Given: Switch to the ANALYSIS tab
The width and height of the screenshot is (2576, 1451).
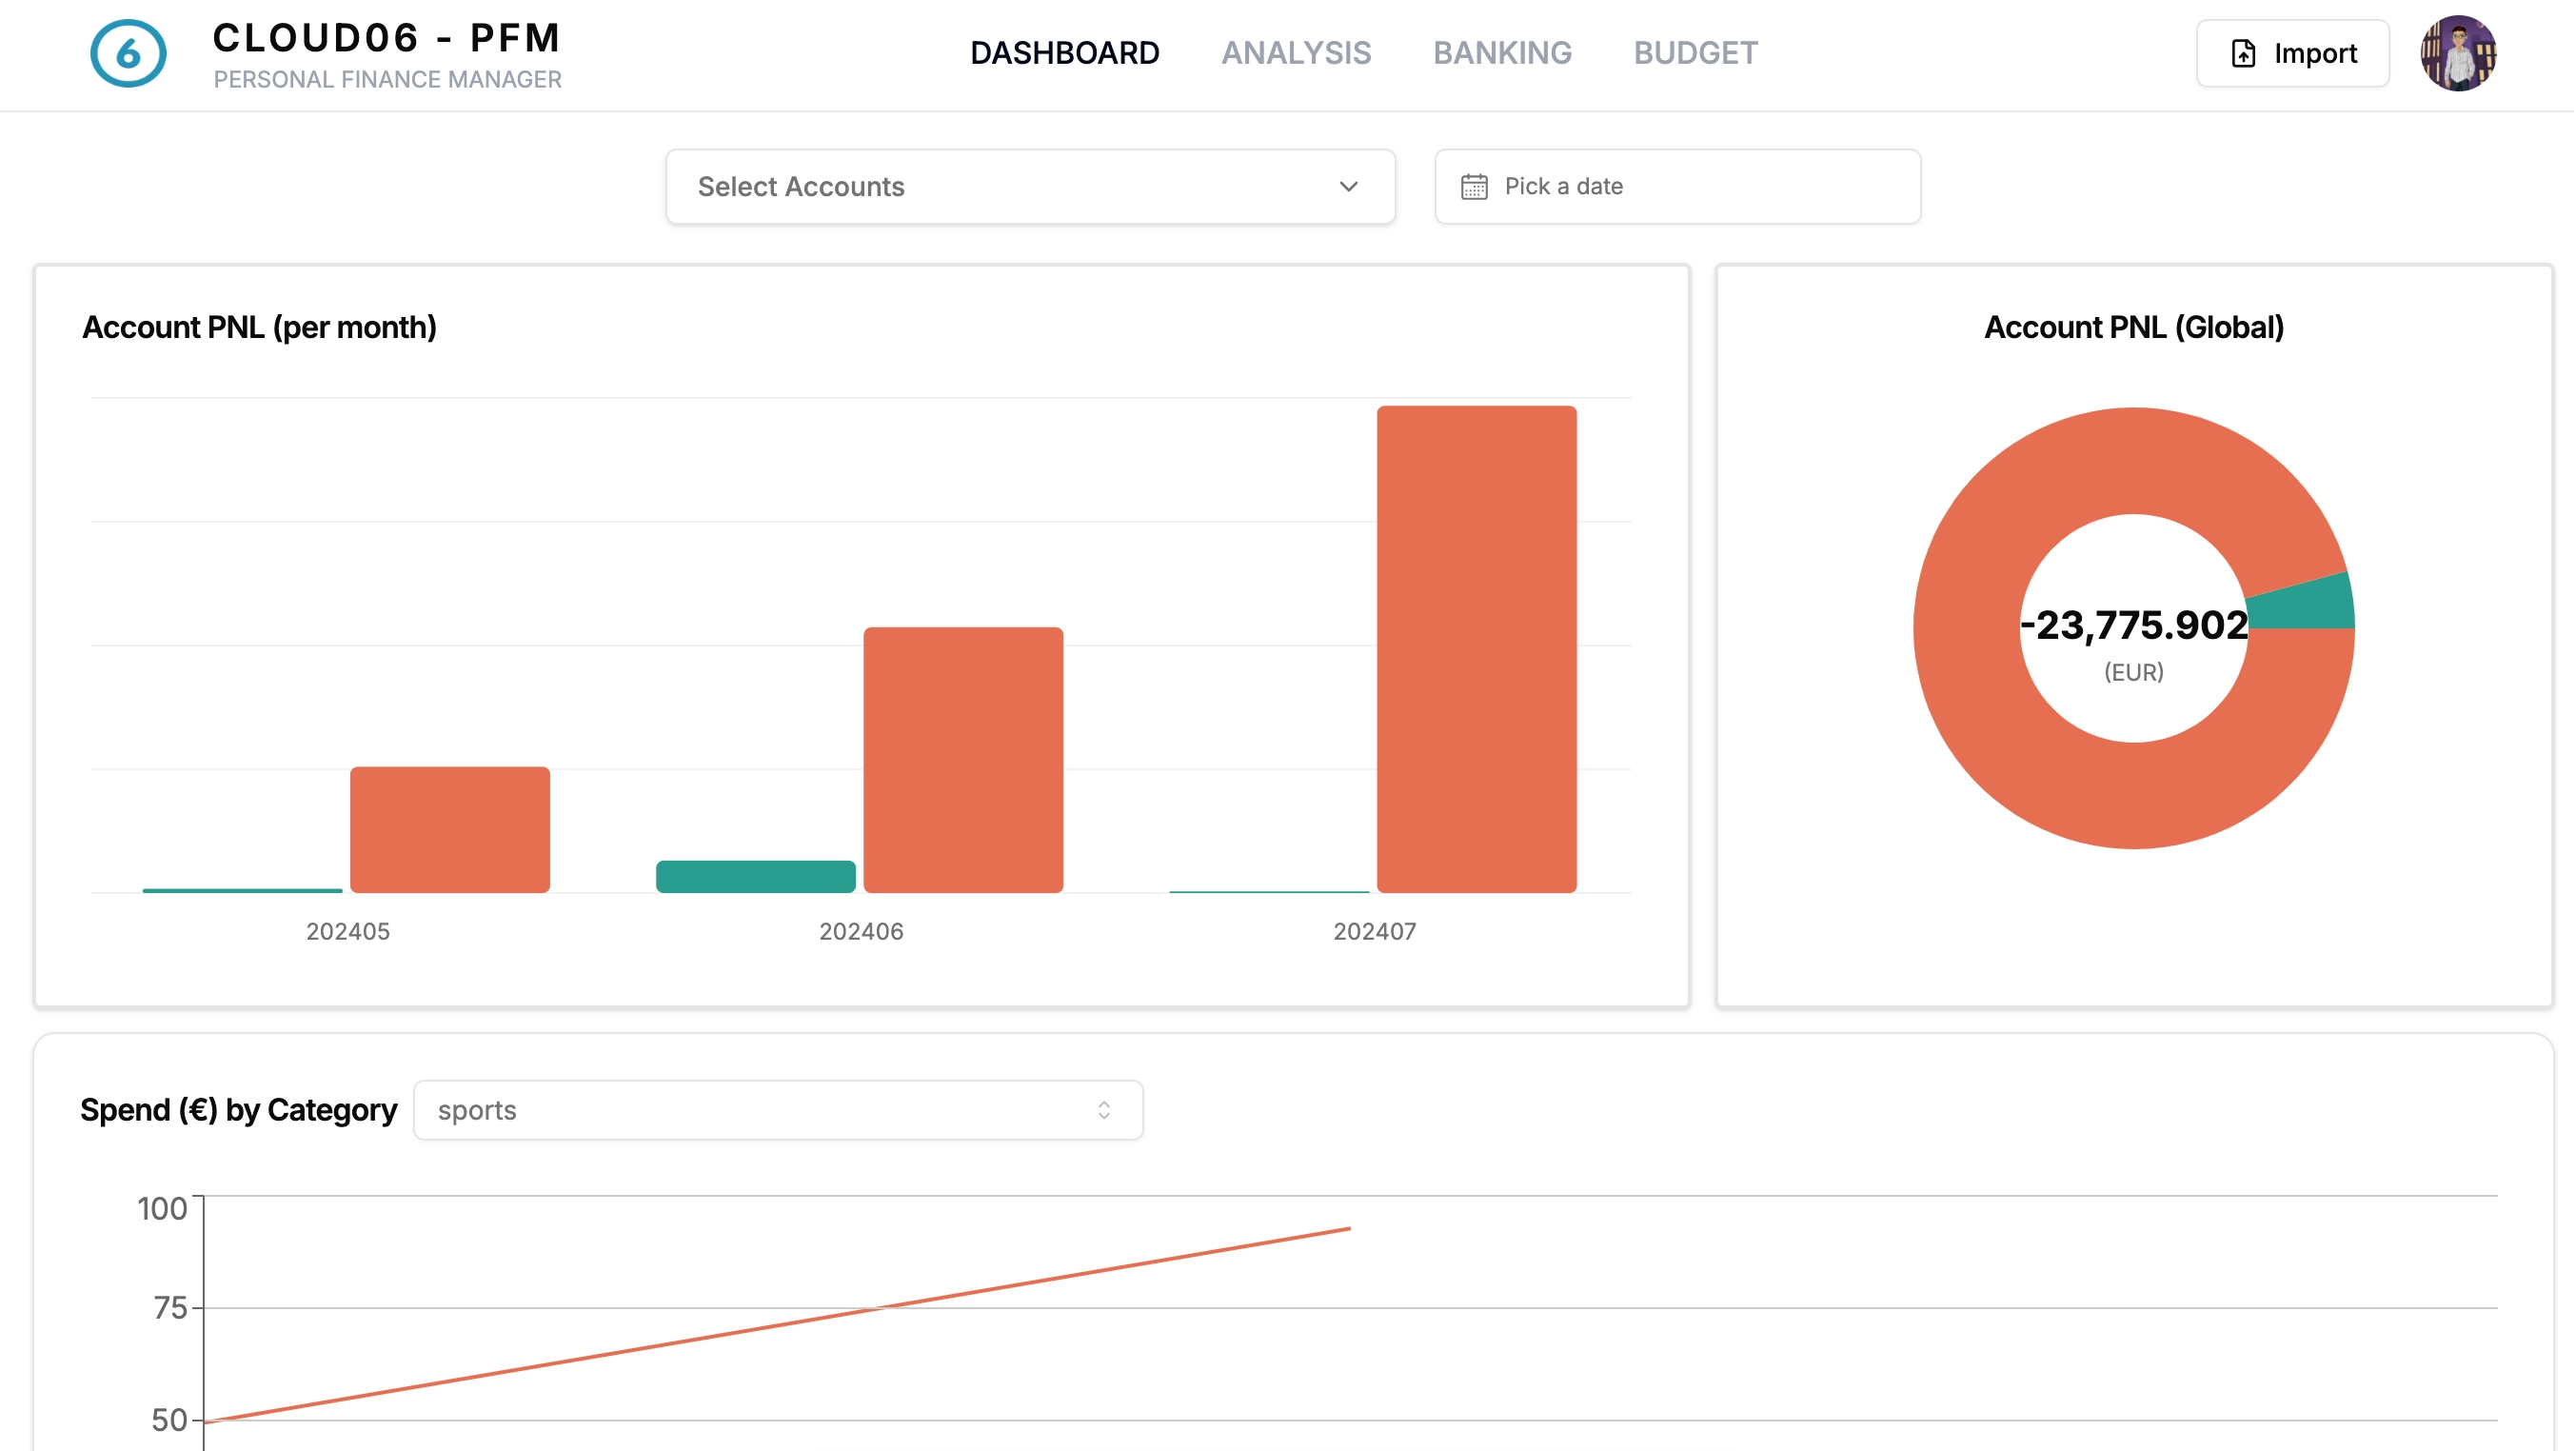Looking at the screenshot, I should pos(1297,53).
